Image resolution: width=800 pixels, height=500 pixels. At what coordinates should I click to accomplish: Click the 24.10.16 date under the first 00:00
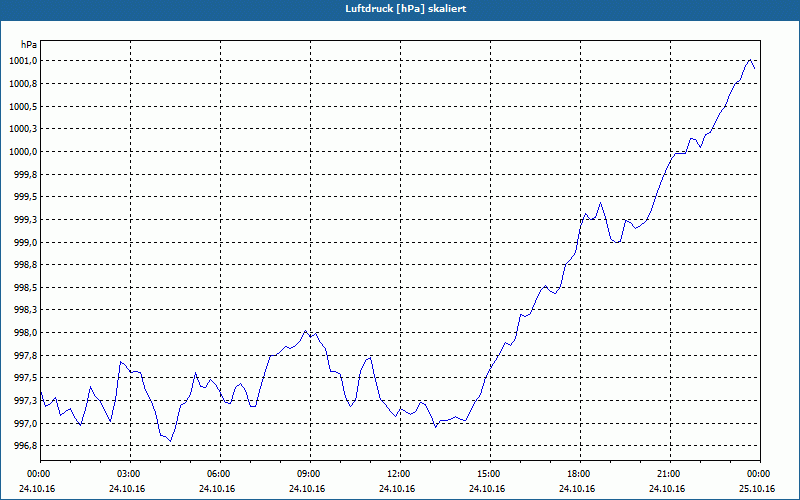pyautogui.click(x=37, y=489)
